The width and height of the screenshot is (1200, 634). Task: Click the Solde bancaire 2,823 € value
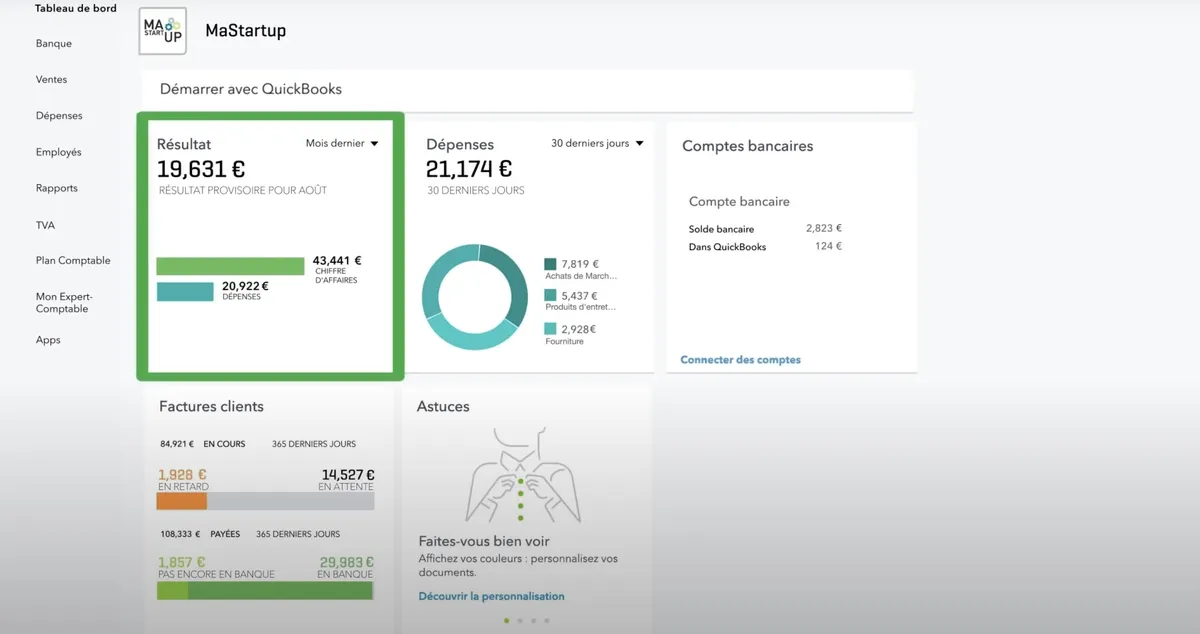[x=824, y=228]
